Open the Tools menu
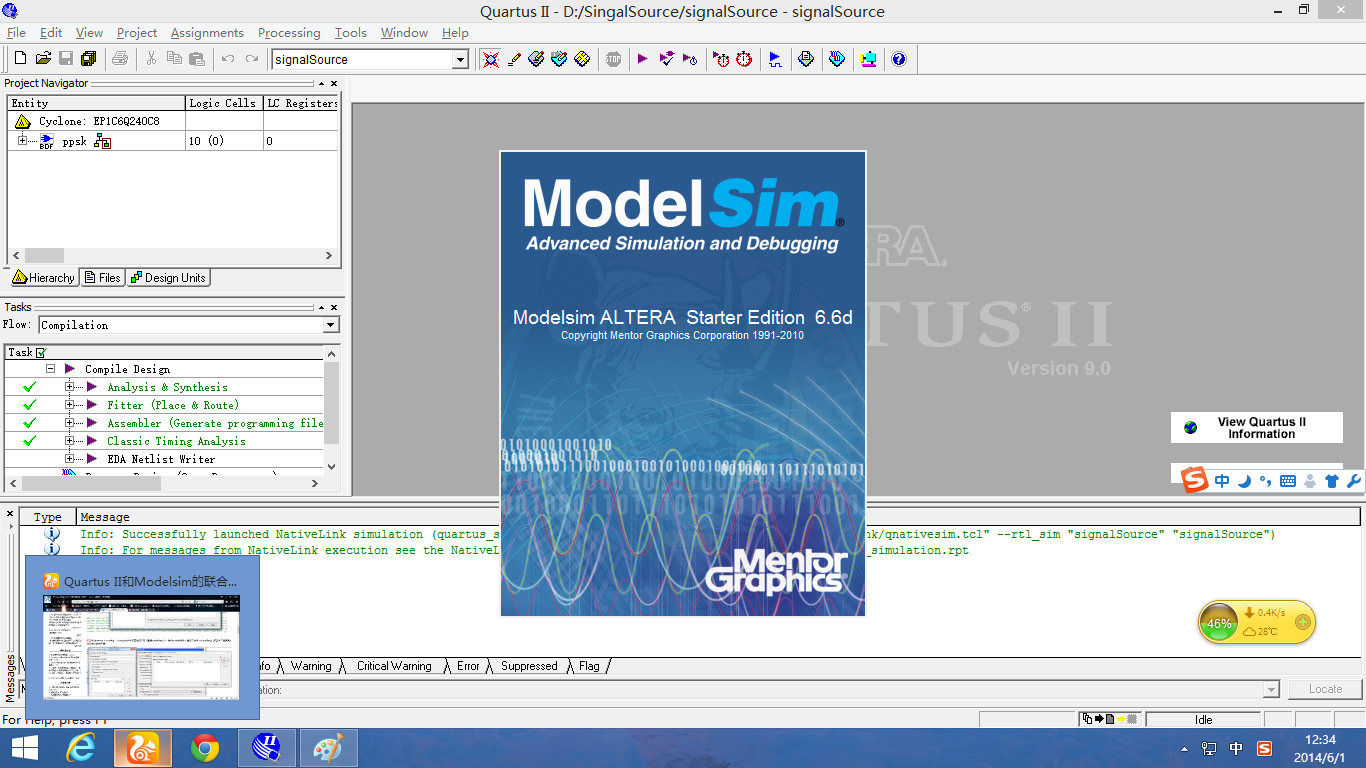The width and height of the screenshot is (1366, 768). coord(351,33)
